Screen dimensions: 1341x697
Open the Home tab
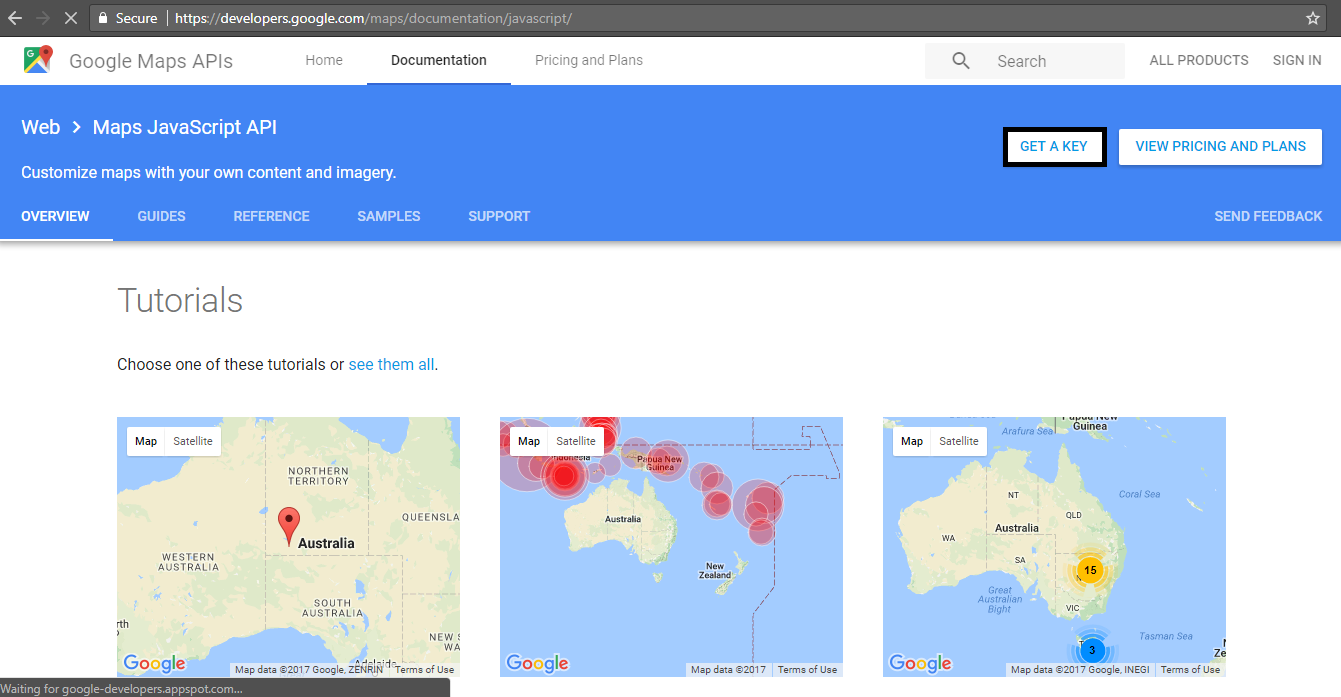coord(324,60)
